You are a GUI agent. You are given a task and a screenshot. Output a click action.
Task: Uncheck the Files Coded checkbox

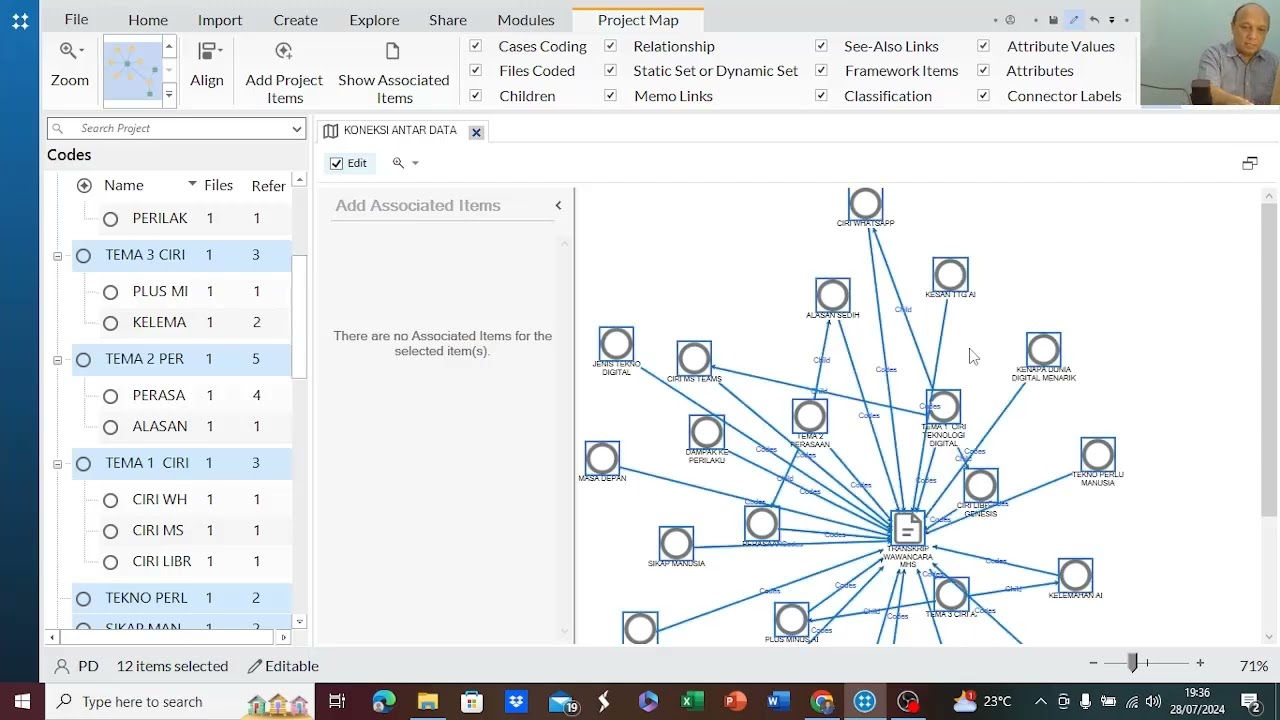tap(476, 71)
